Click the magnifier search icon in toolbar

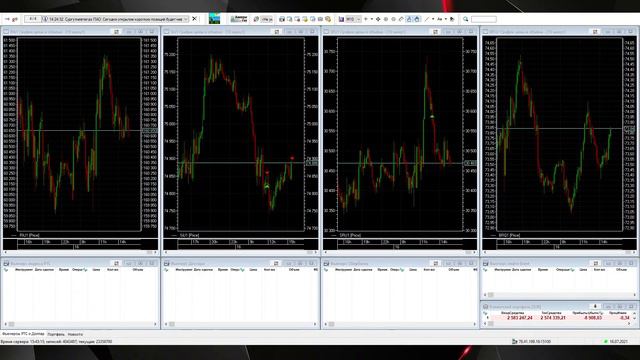click(x=465, y=19)
